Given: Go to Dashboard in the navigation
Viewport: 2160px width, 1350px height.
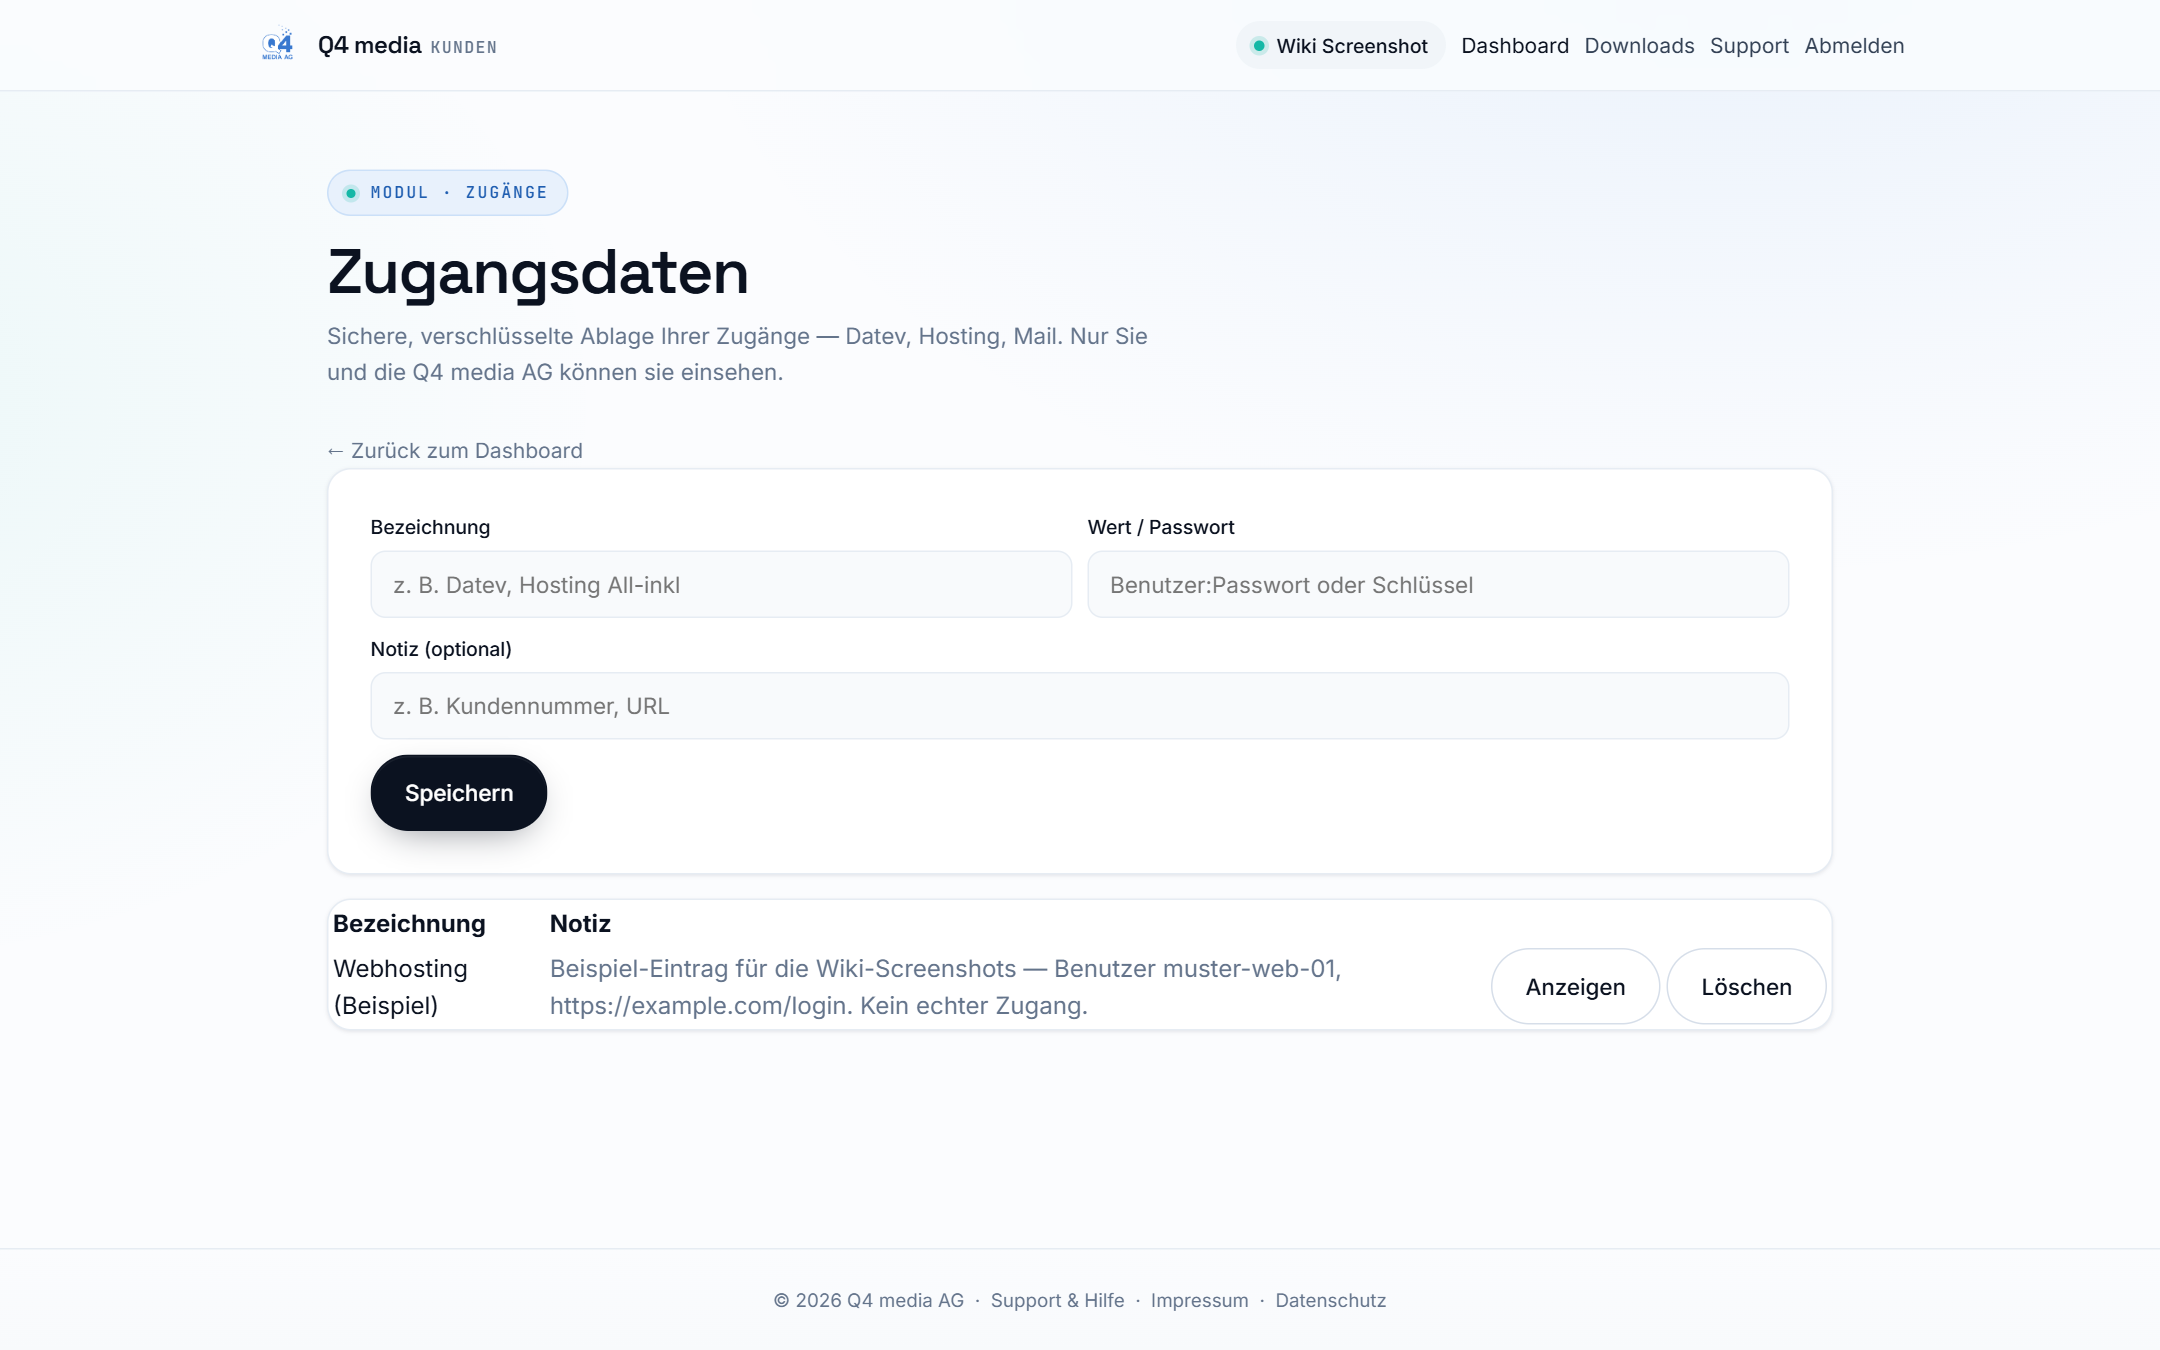Looking at the screenshot, I should pyautogui.click(x=1515, y=46).
